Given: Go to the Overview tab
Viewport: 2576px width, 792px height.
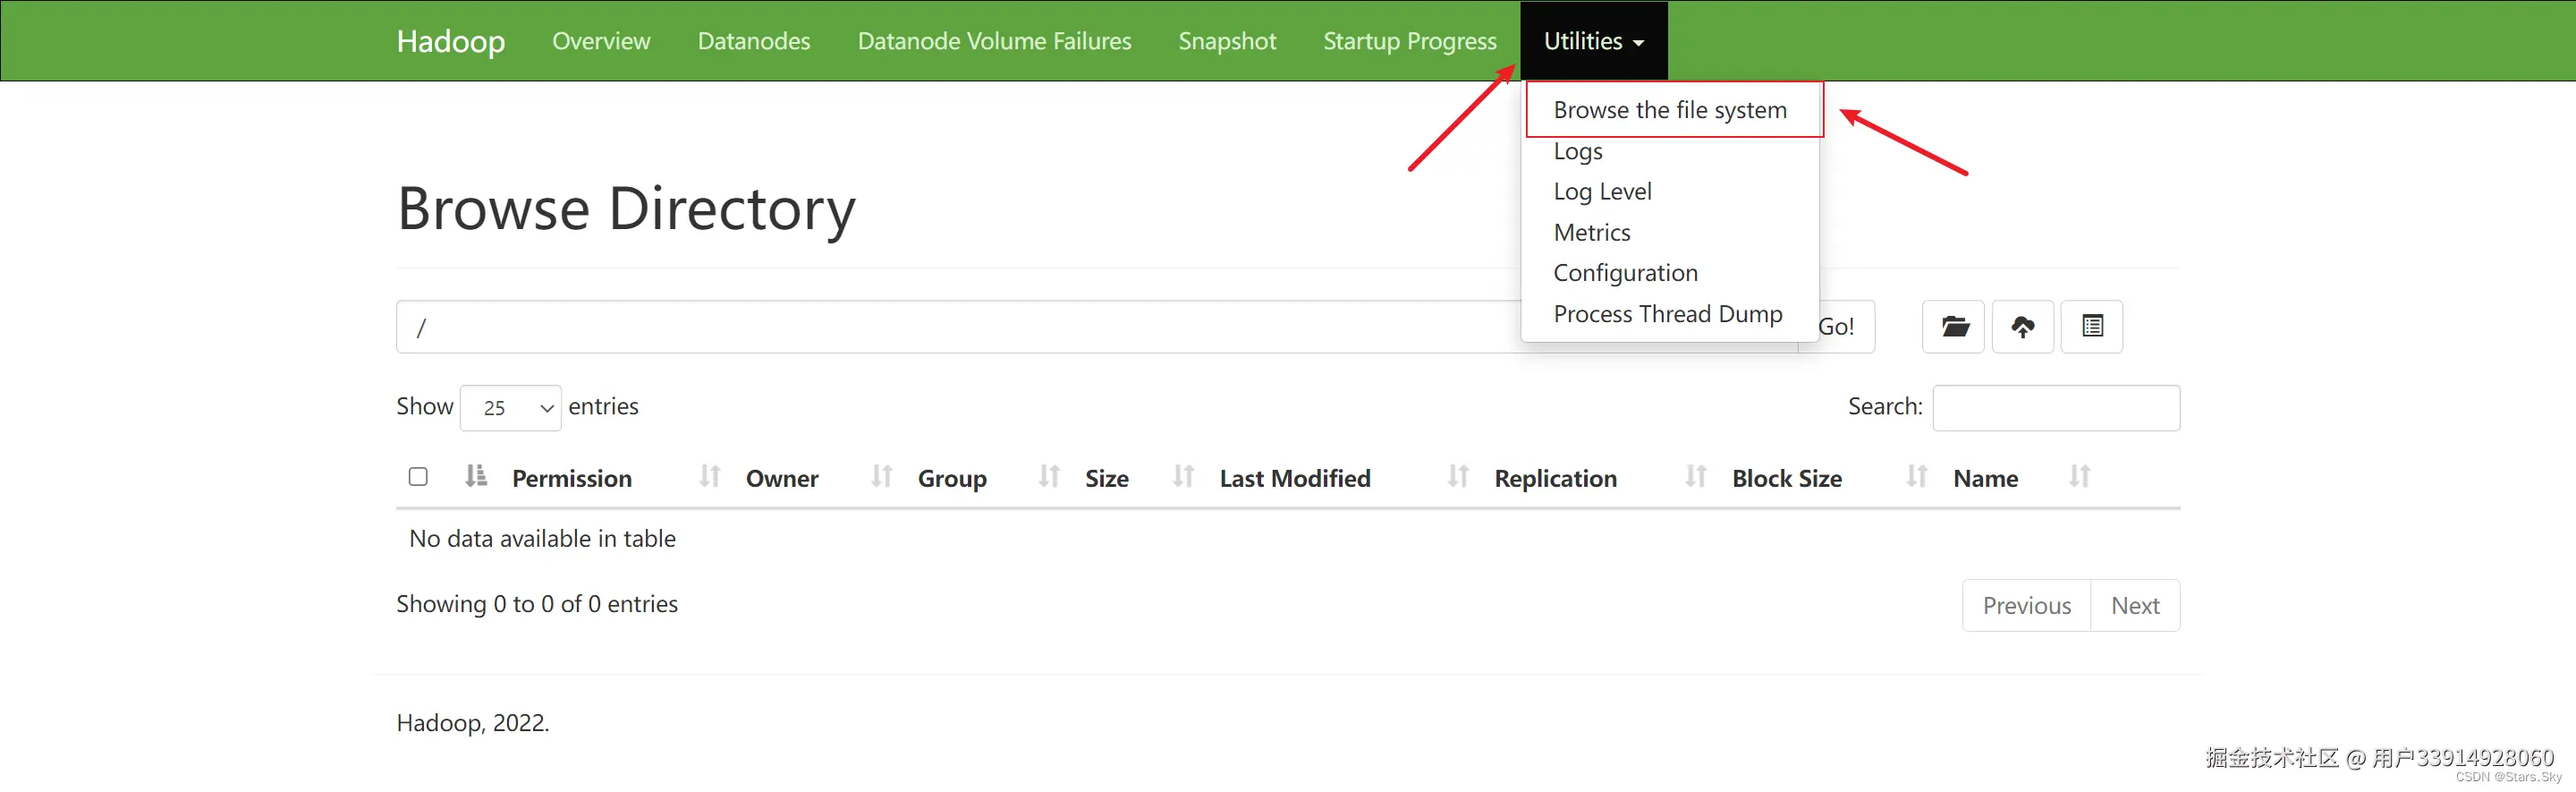Looking at the screenshot, I should click(x=601, y=41).
